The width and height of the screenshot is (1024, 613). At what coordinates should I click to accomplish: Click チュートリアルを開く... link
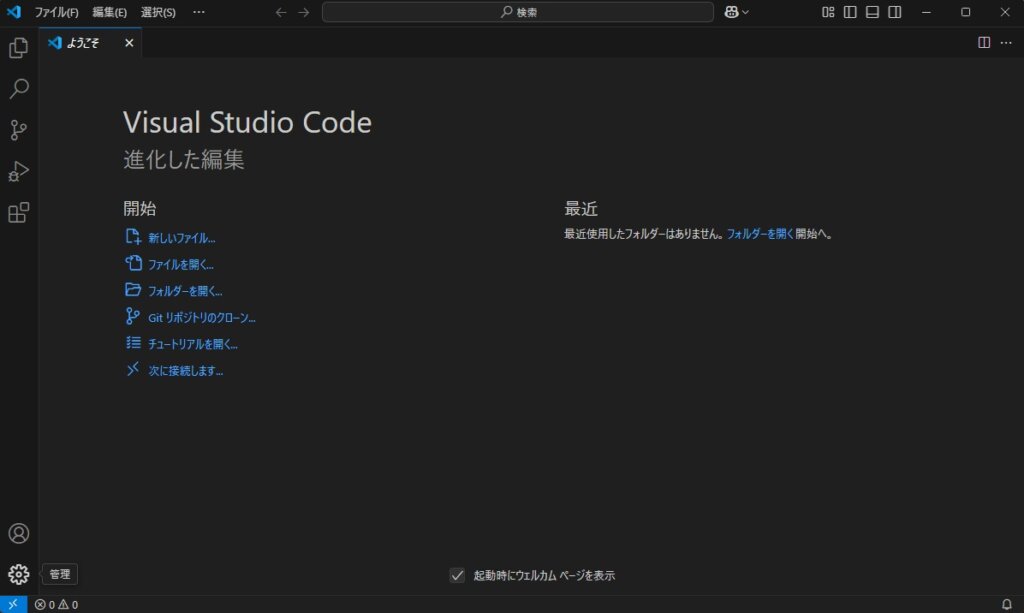(193, 344)
